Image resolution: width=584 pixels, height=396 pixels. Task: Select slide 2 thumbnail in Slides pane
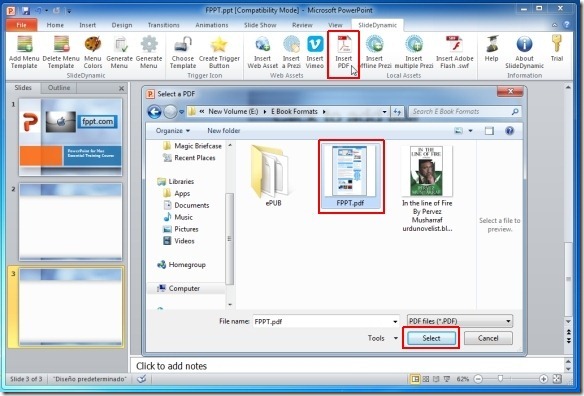(x=70, y=222)
